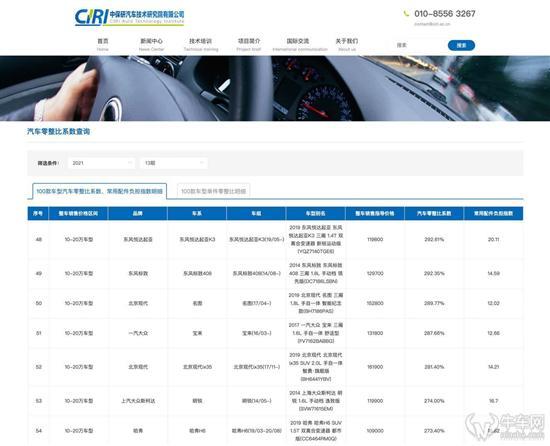
Task: Click the 汽车零整比系数查询 page heading
Action: click(x=59, y=131)
